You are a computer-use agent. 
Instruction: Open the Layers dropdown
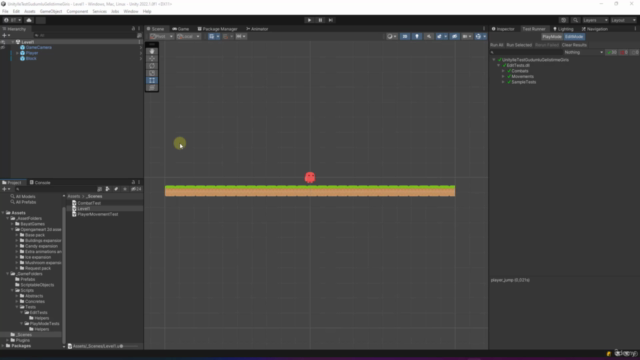[x=595, y=20]
